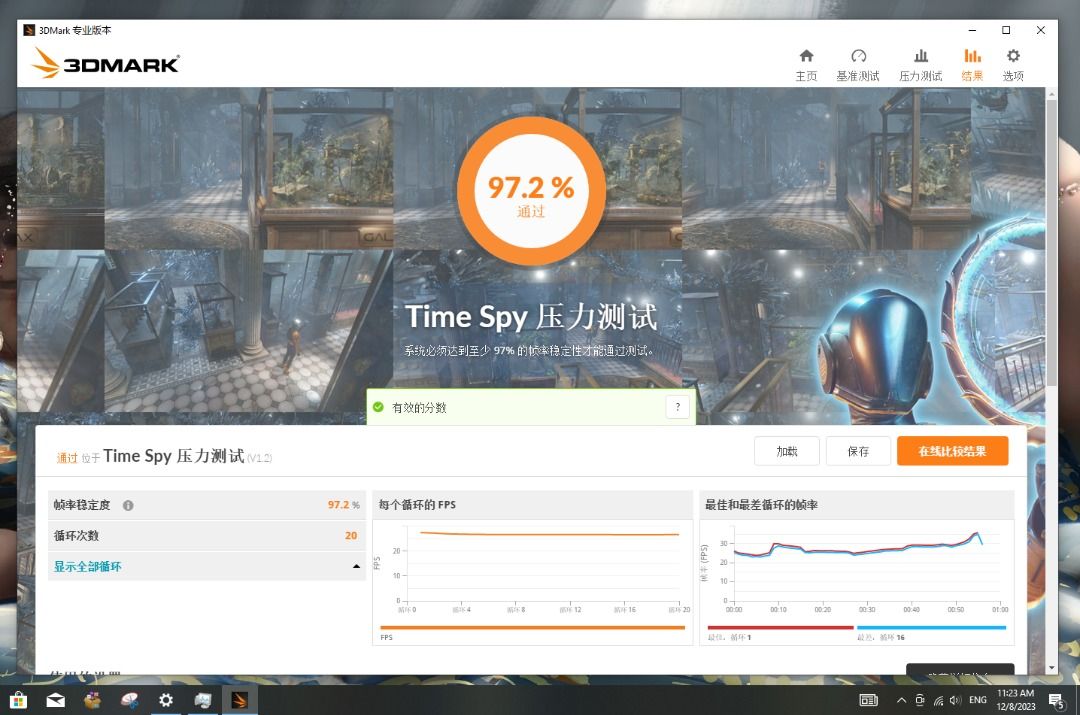The width and height of the screenshot is (1080, 715).
Task: Click the 加载 load button
Action: 787,451
